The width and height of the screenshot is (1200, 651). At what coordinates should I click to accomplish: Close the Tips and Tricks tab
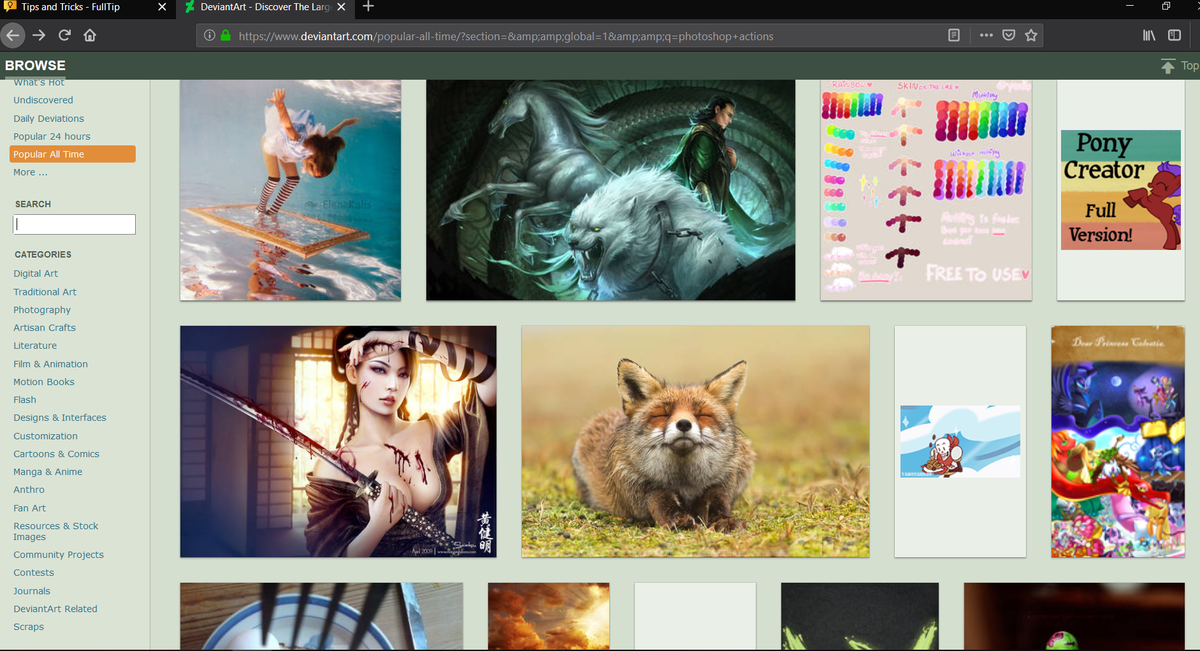[163, 7]
